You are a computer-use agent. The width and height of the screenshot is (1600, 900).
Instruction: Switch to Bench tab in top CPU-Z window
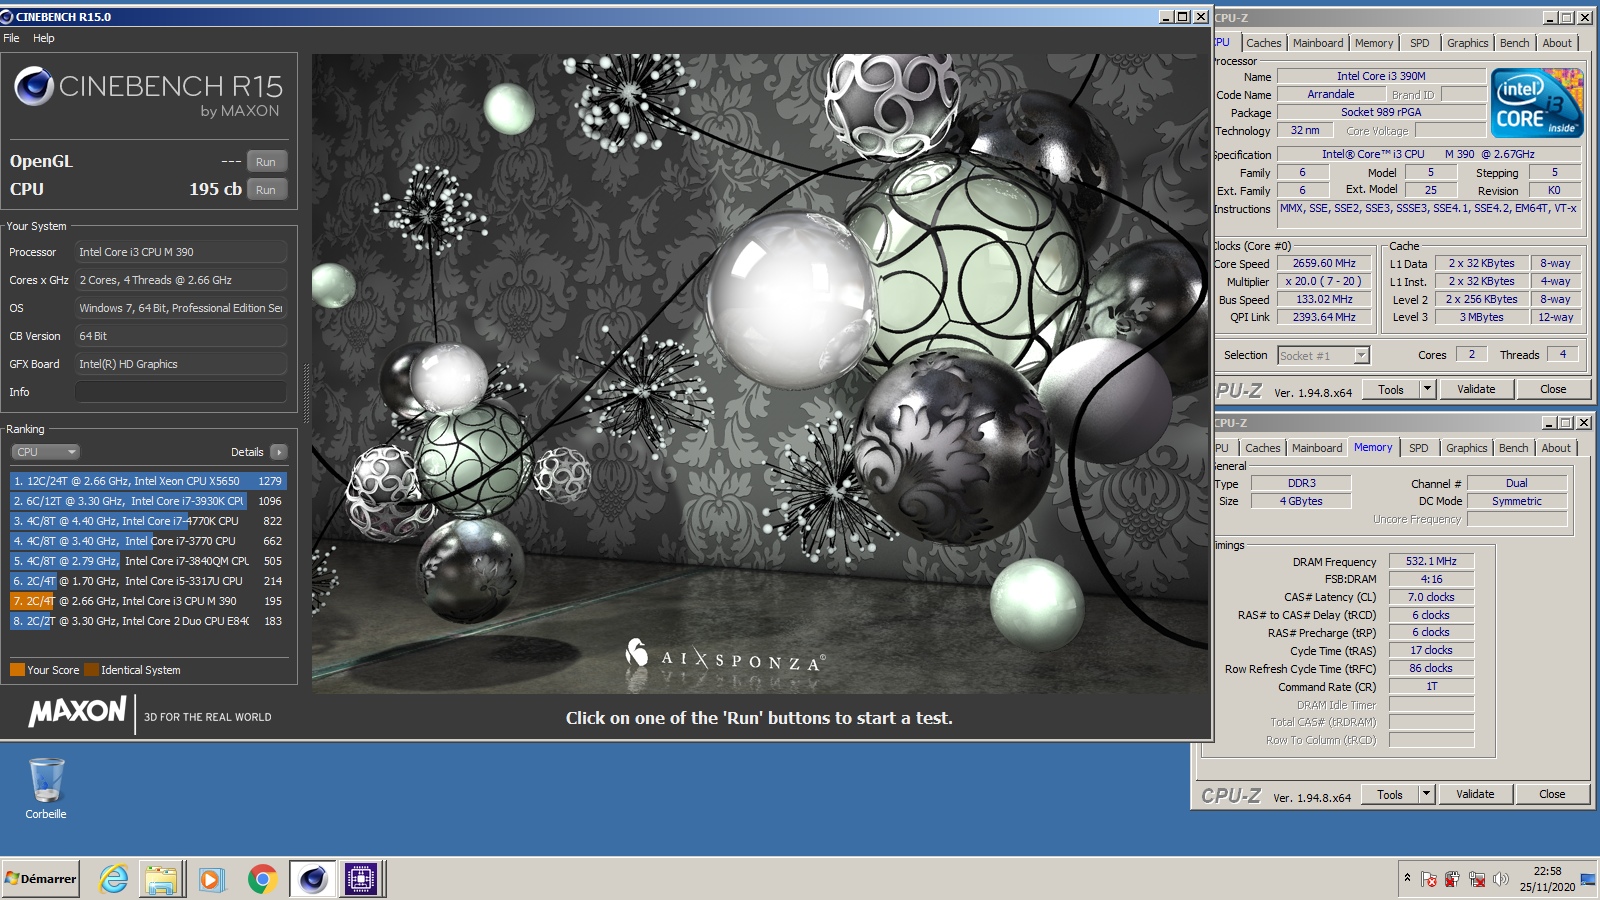click(1515, 43)
